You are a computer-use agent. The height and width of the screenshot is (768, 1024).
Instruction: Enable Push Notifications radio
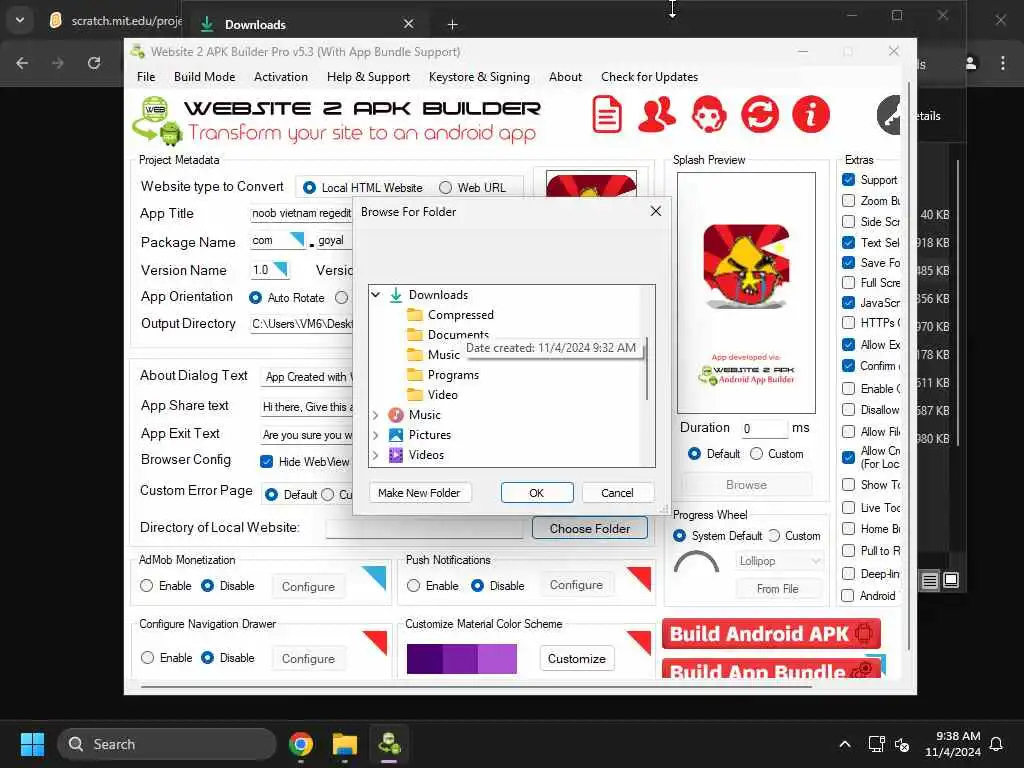(413, 586)
